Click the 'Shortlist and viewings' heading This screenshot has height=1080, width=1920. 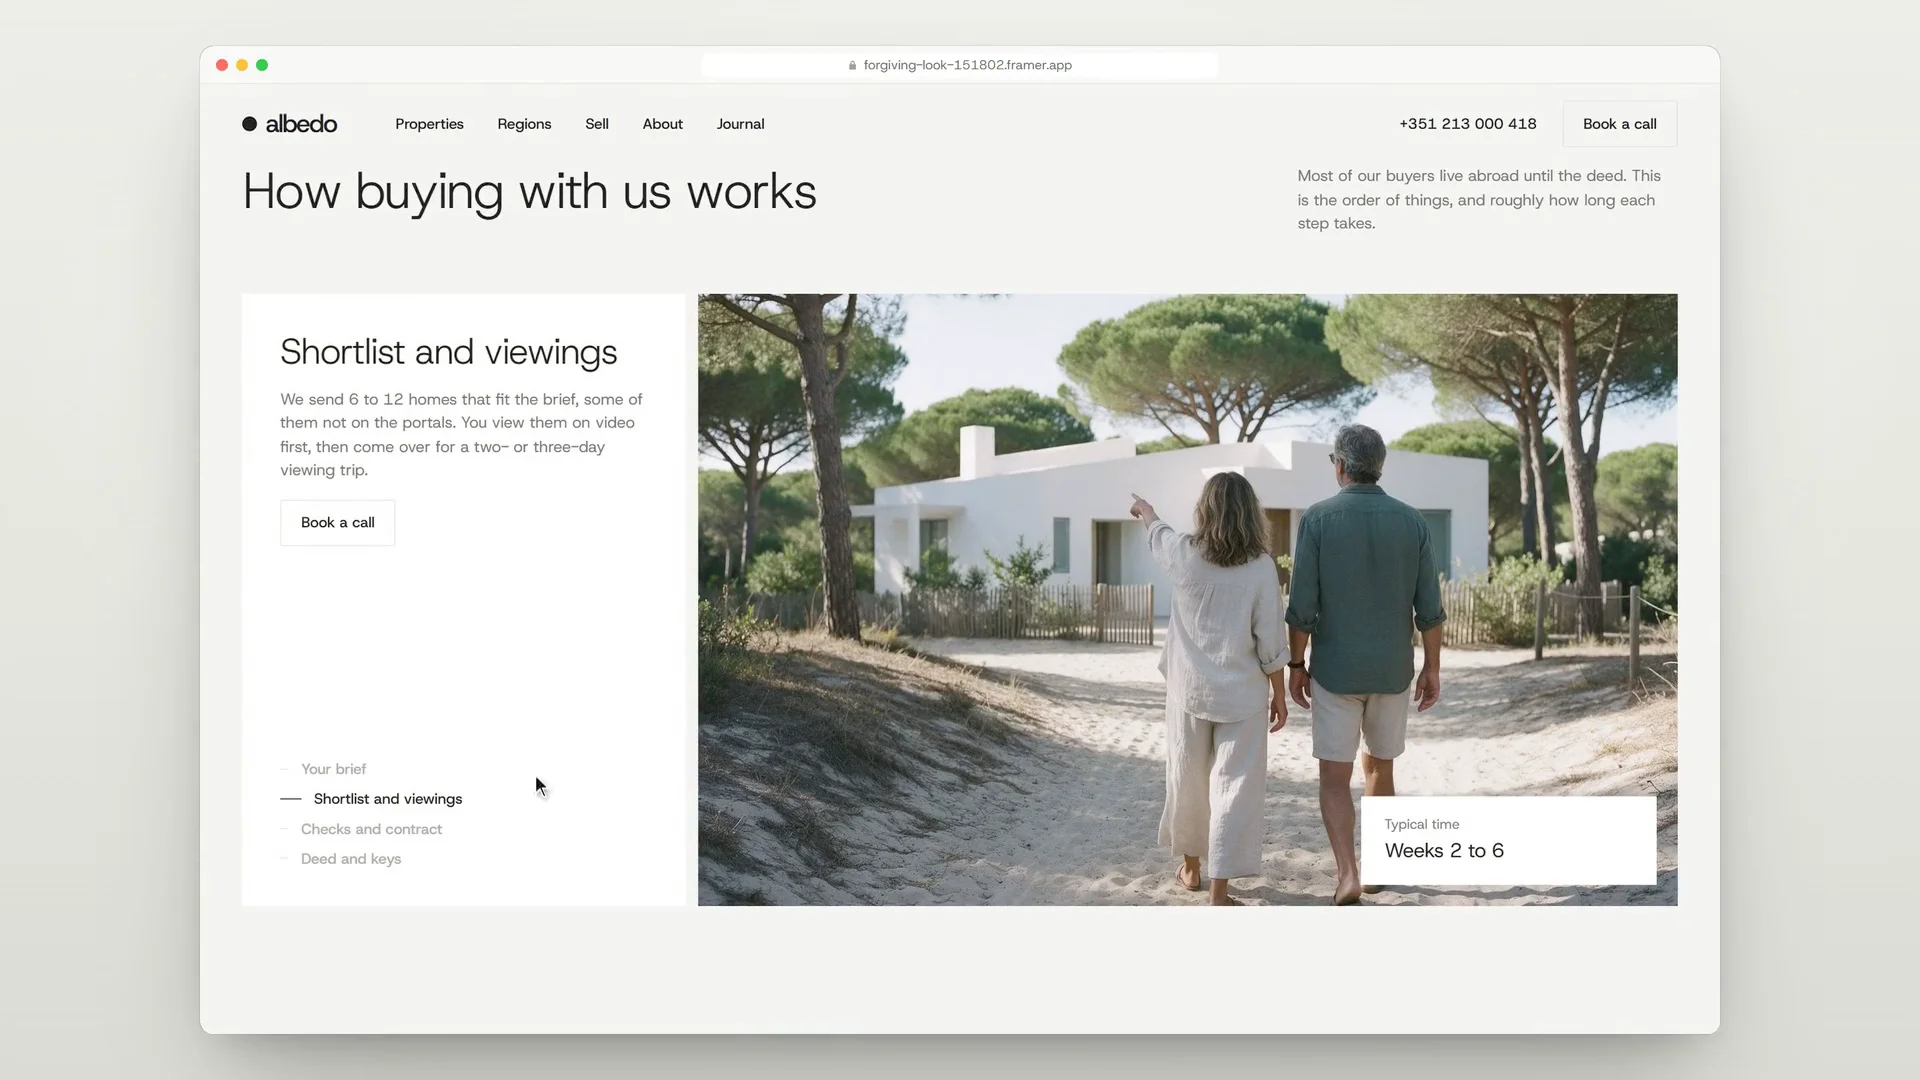coord(448,352)
